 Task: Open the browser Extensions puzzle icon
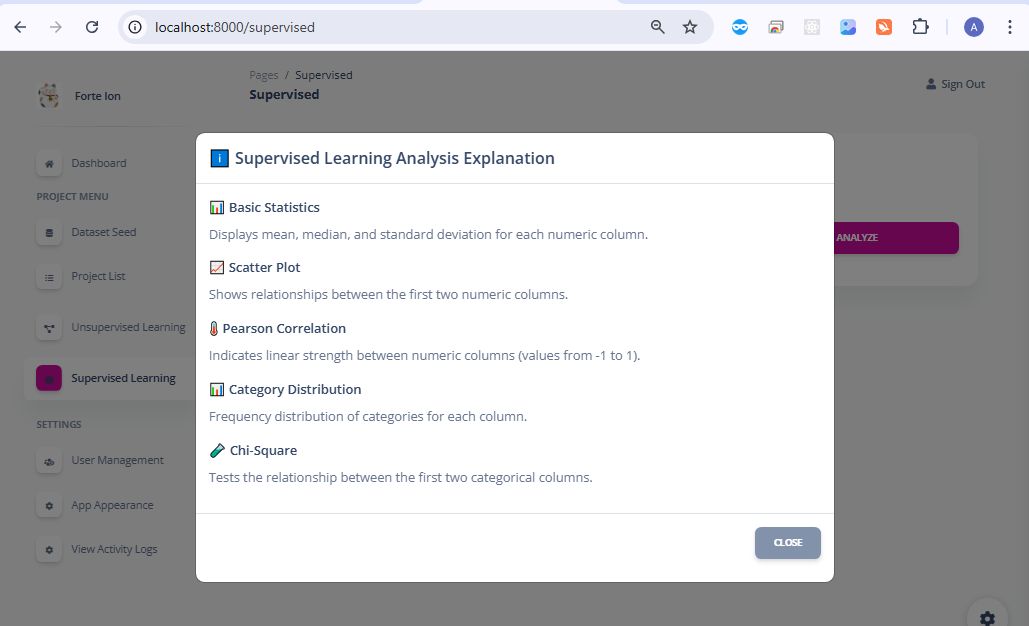920,27
